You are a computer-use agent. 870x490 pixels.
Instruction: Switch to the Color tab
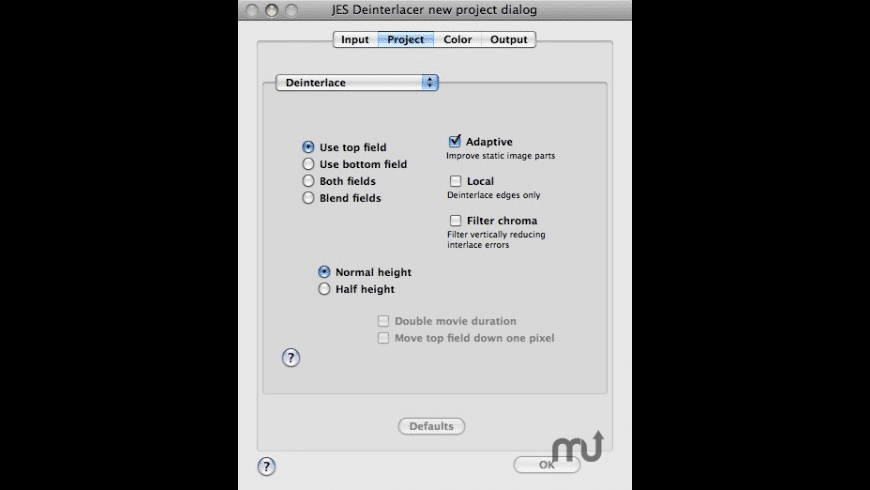(x=458, y=39)
